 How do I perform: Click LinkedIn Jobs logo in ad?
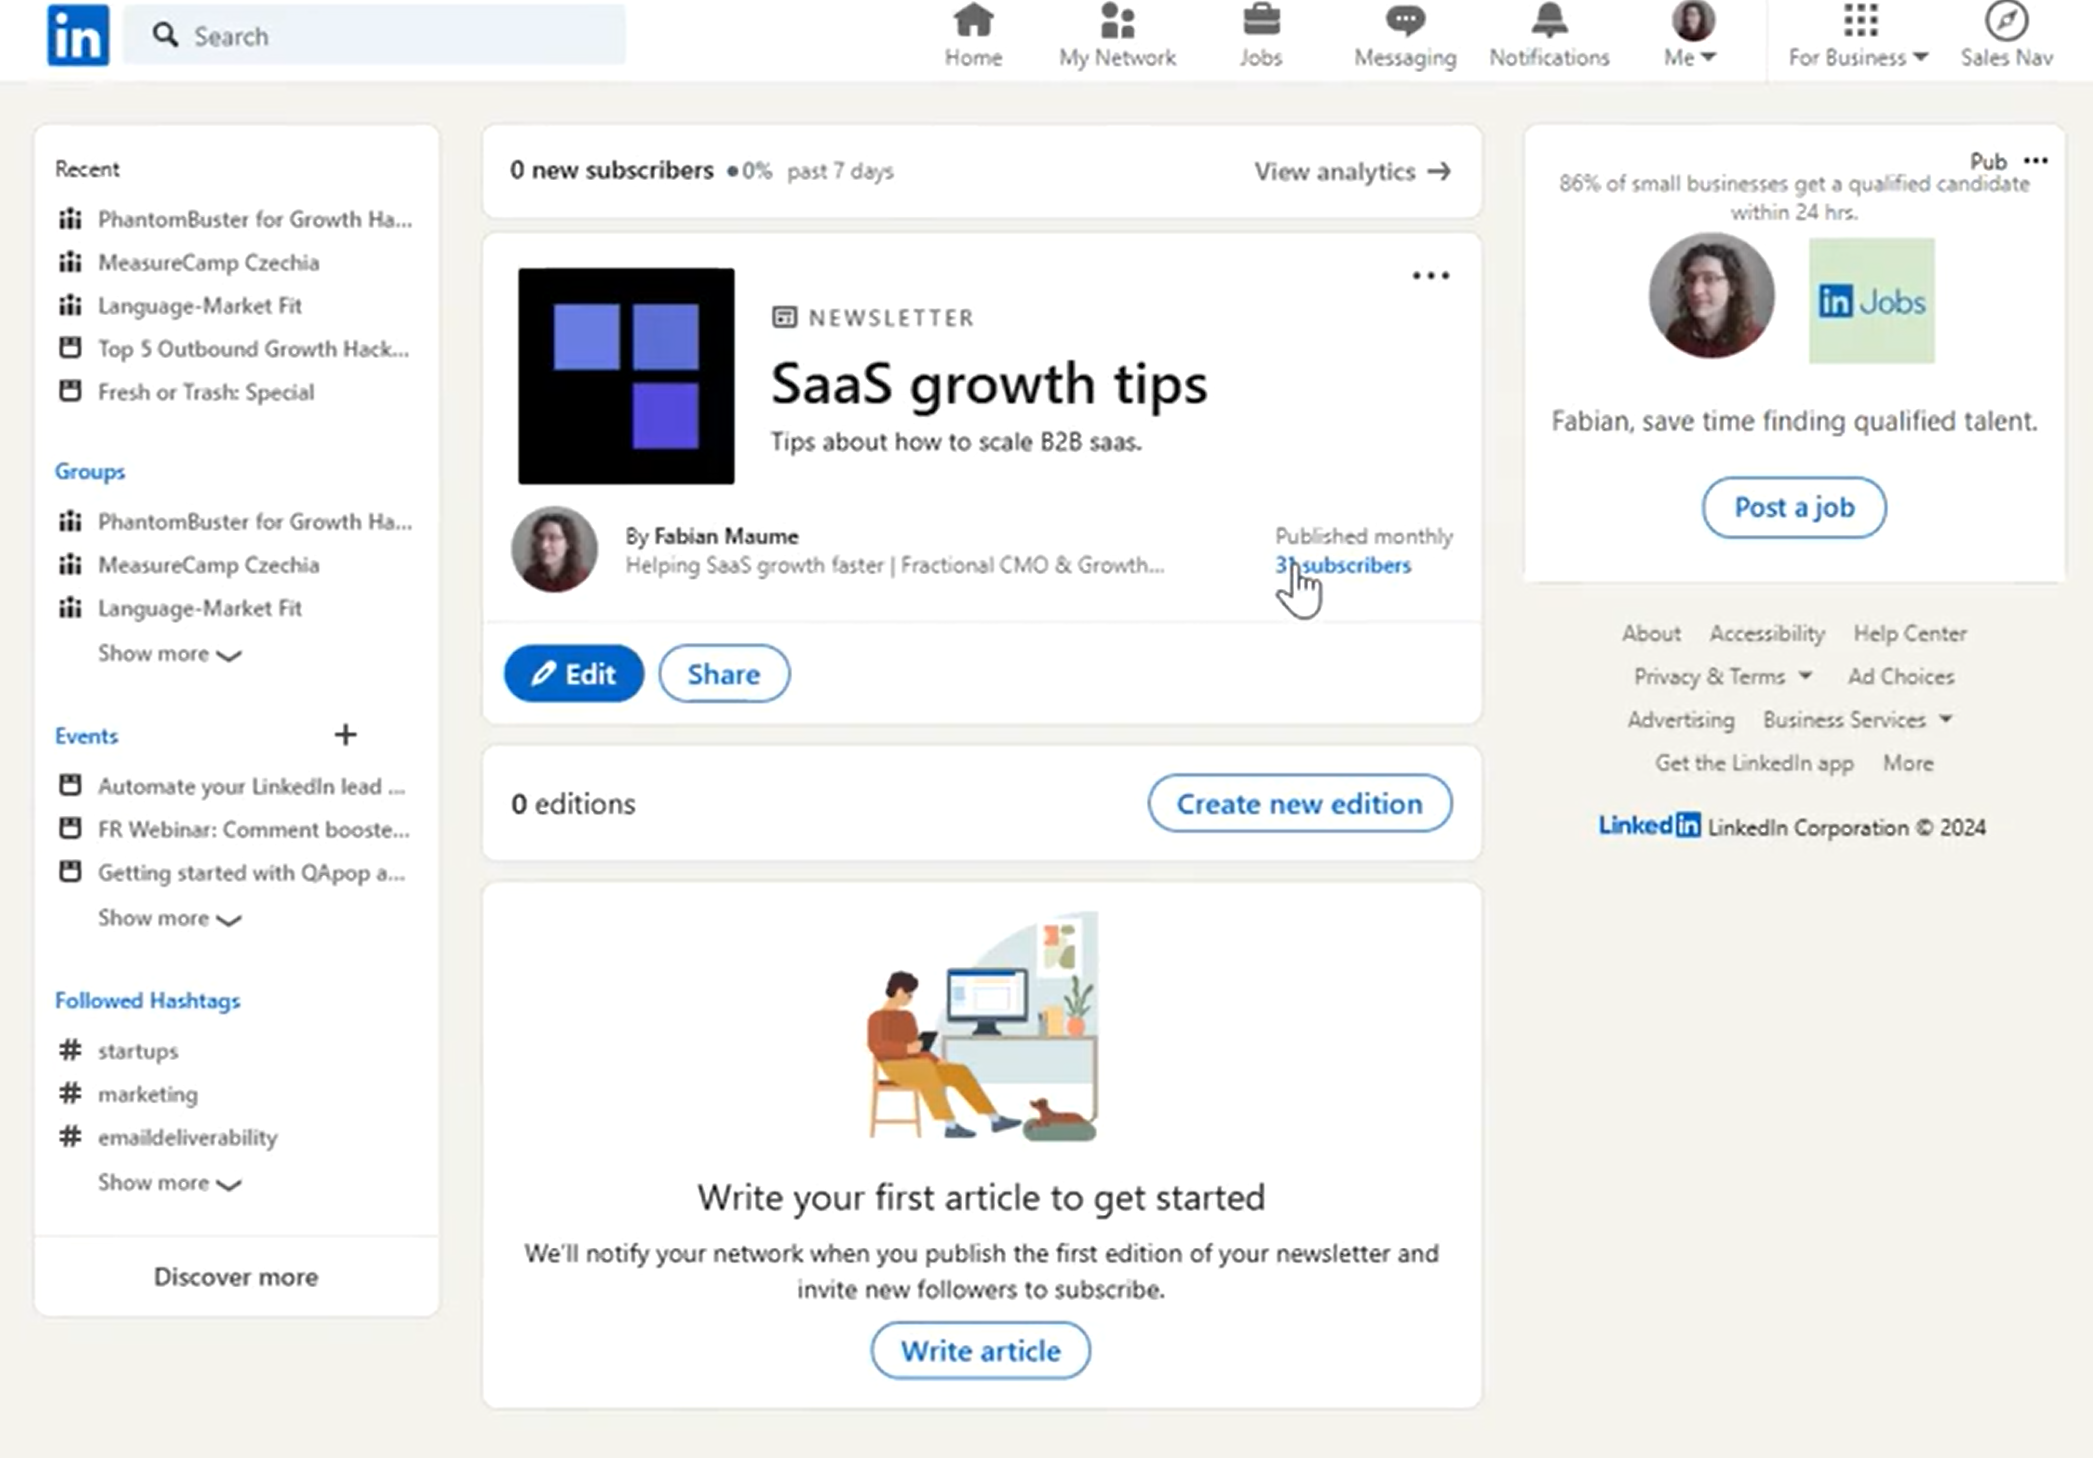coord(1871,301)
